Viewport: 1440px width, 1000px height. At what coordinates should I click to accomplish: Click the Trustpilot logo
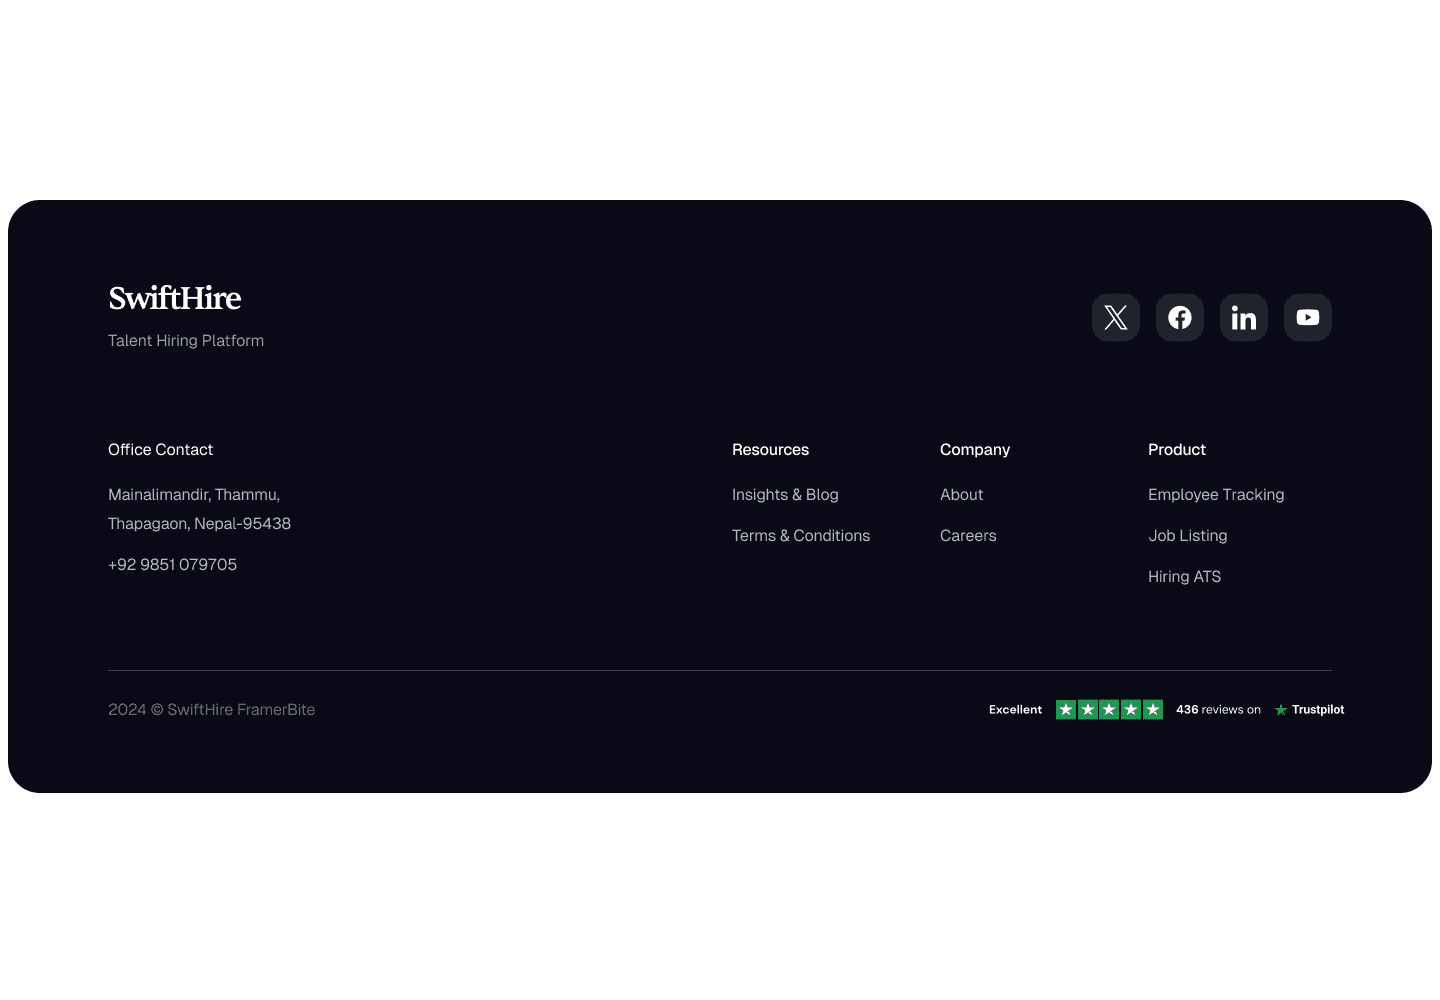[x=1309, y=709]
